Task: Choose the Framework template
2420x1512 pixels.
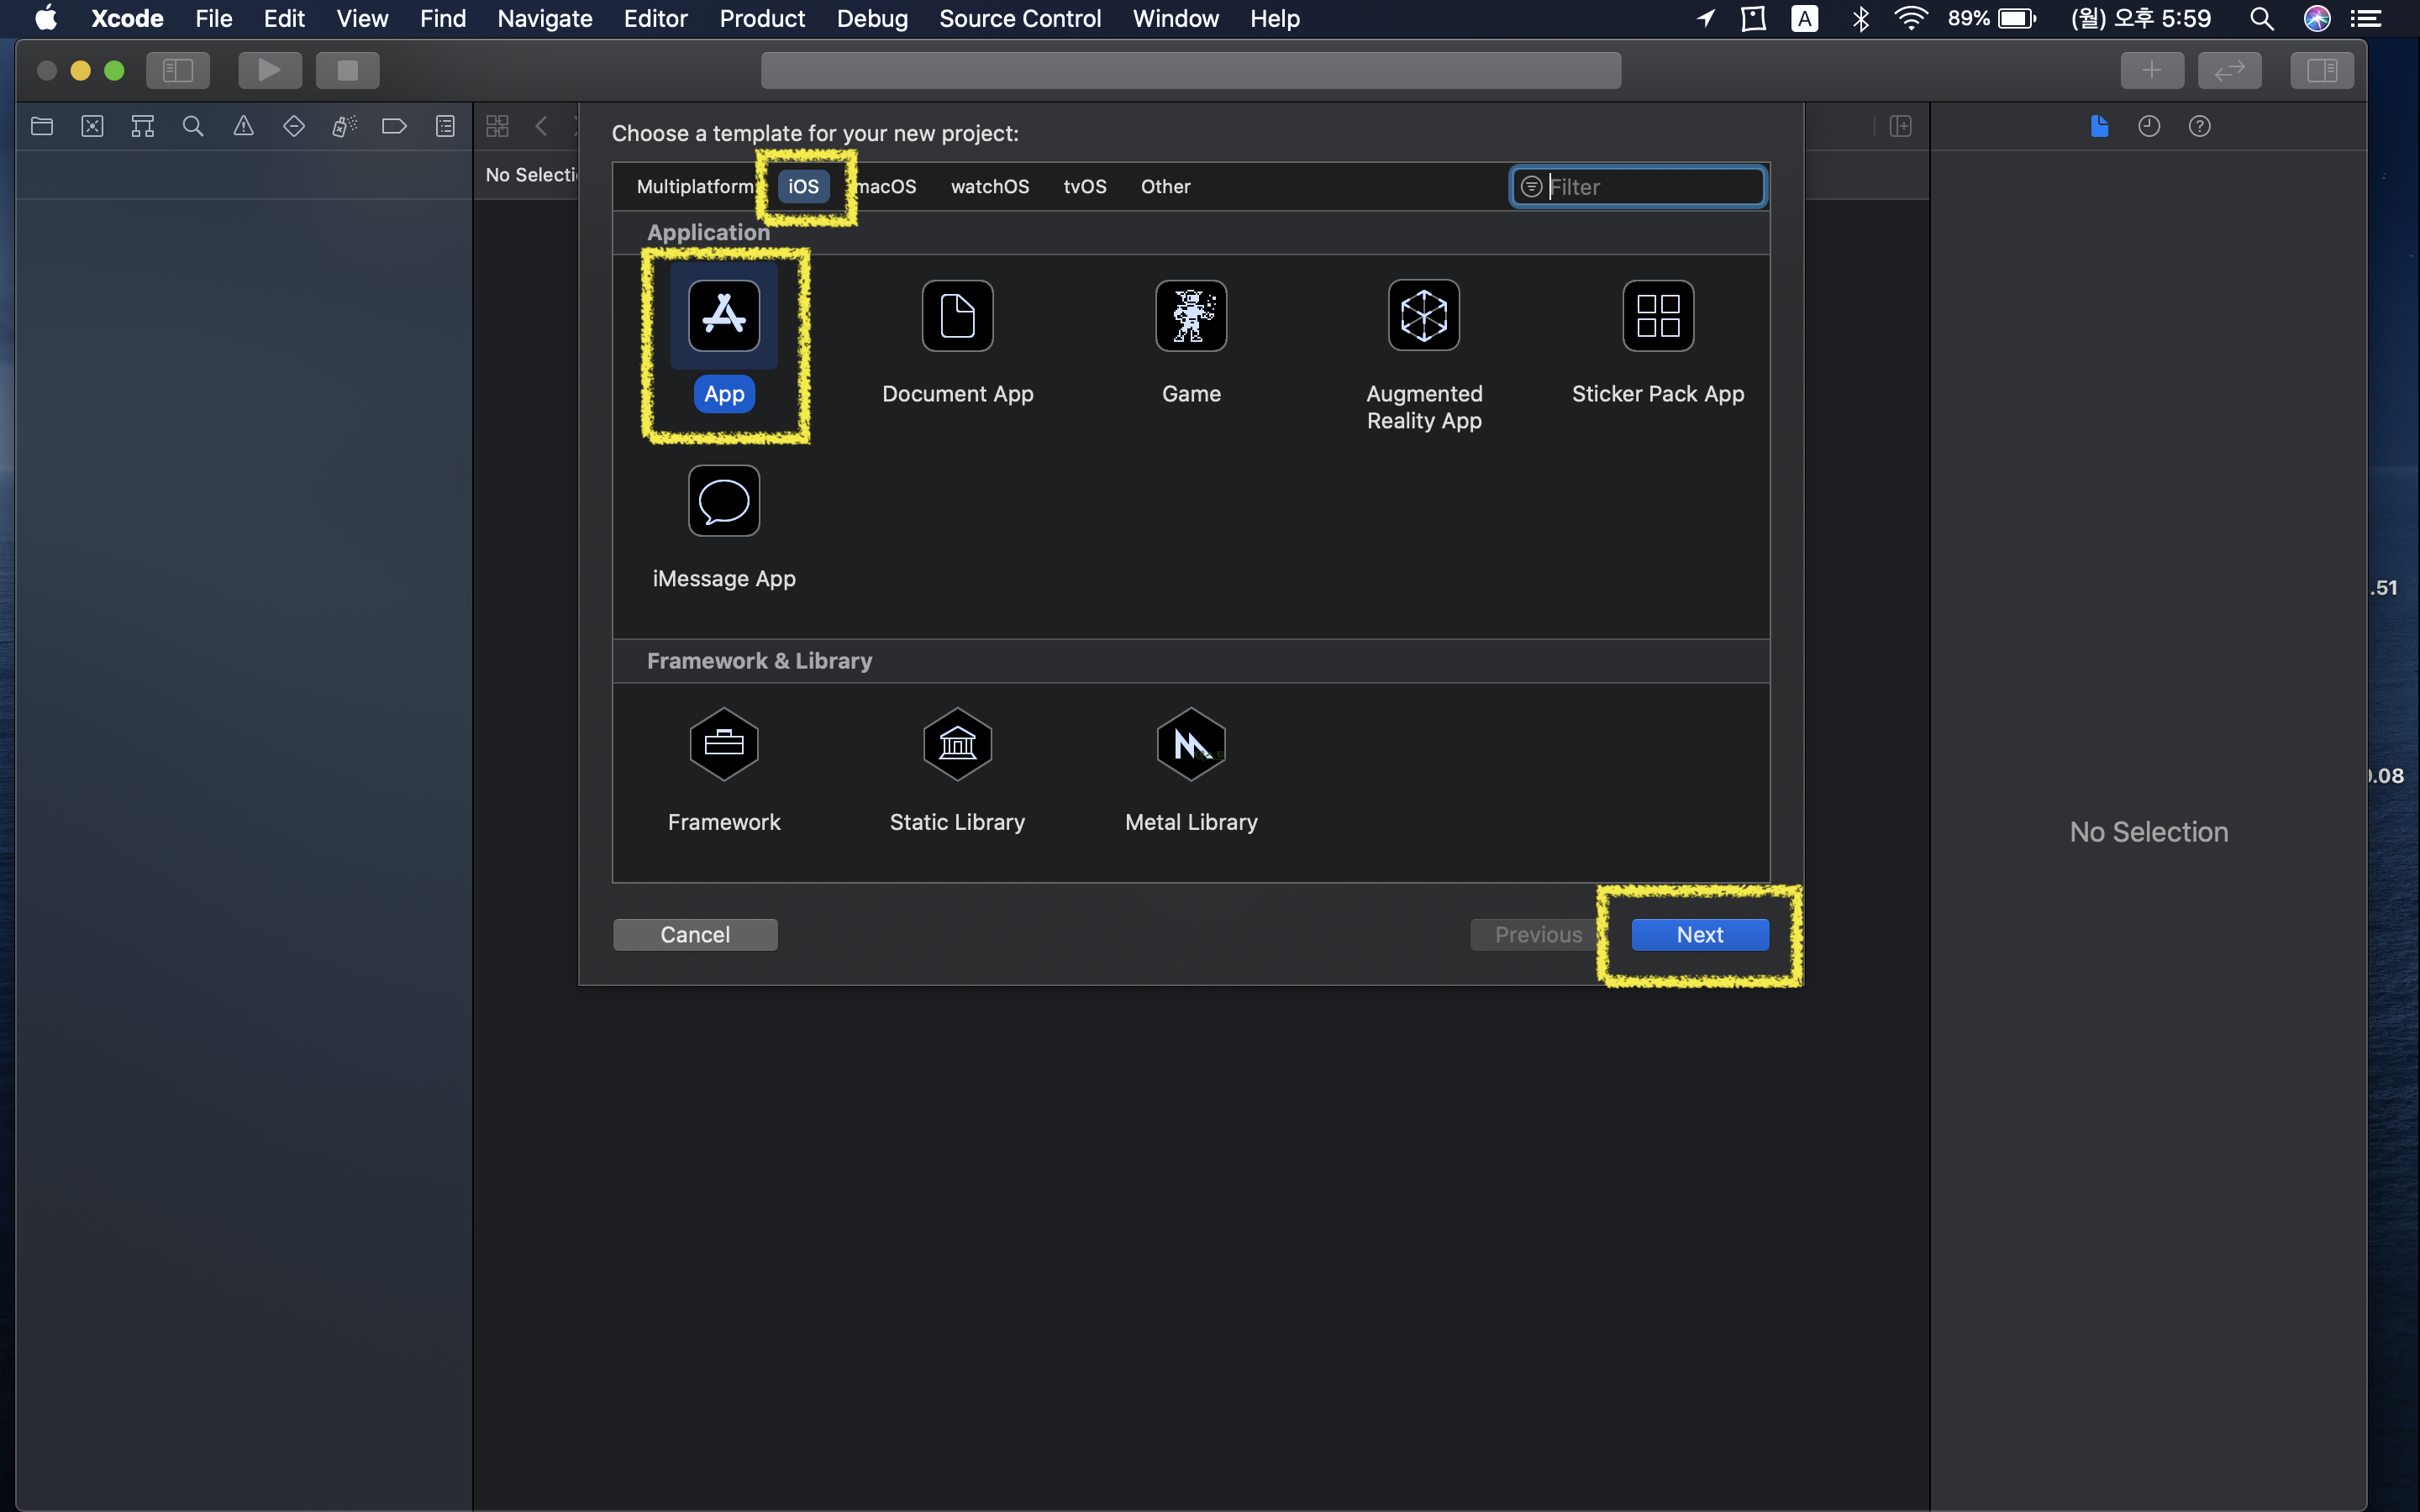Action: pos(723,745)
